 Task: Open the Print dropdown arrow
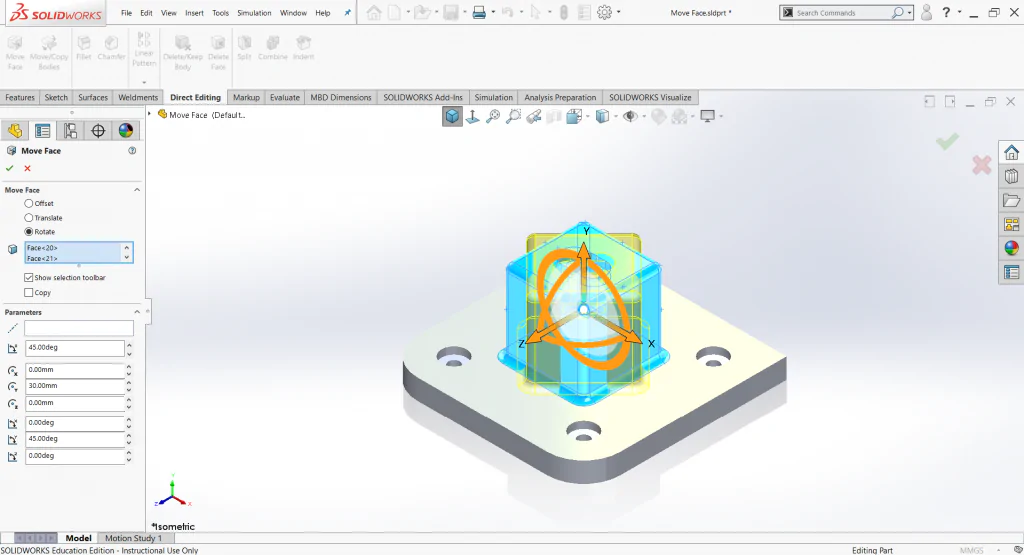[493, 12]
